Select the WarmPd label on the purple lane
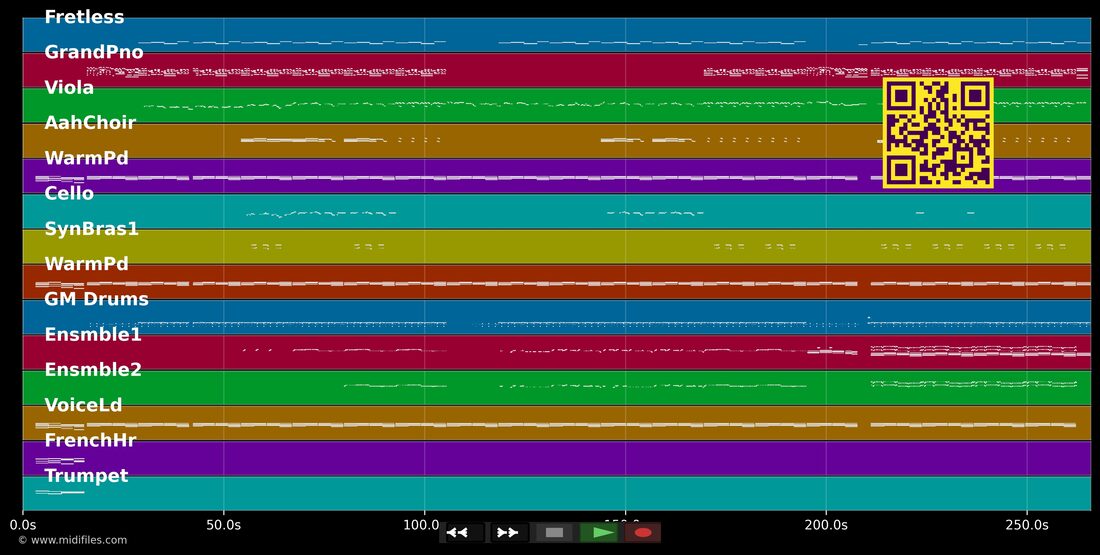This screenshot has height=555, width=1100. pyautogui.click(x=86, y=158)
